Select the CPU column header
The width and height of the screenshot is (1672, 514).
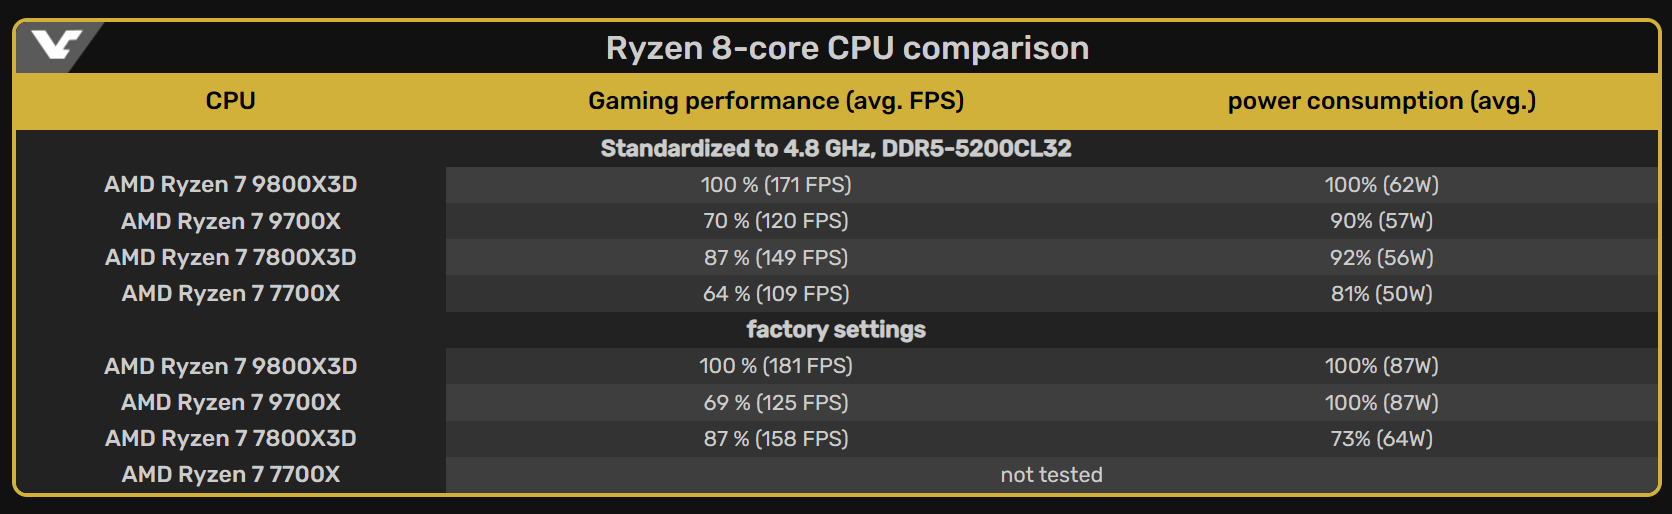pyautogui.click(x=230, y=101)
